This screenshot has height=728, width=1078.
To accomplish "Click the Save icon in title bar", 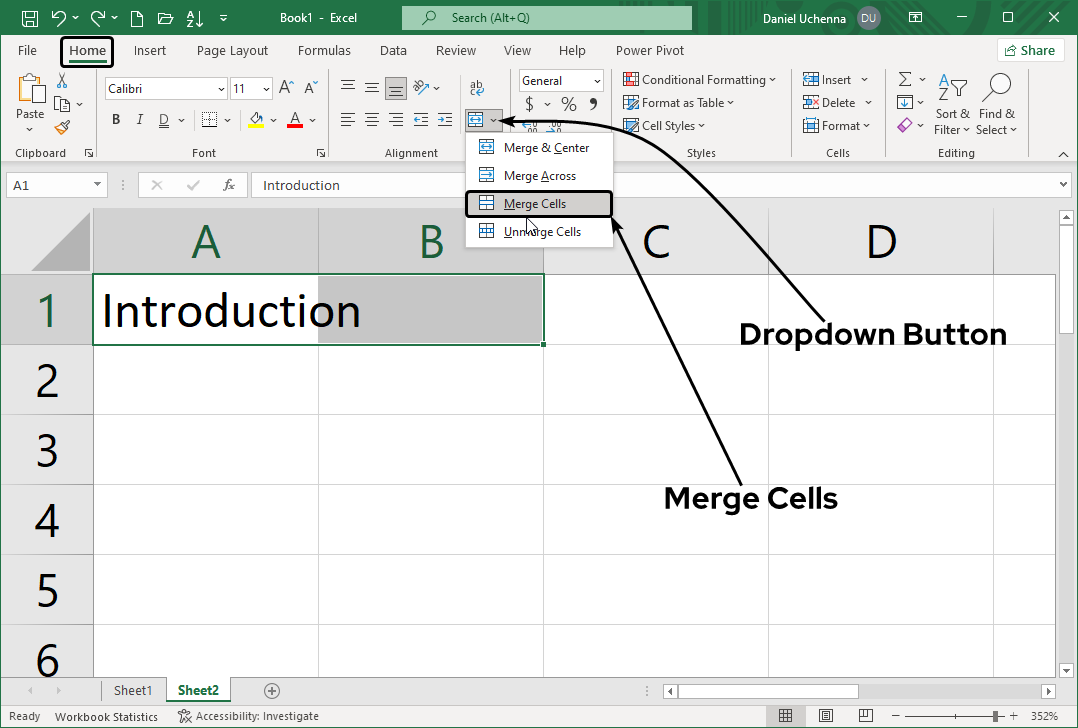I will [30, 18].
